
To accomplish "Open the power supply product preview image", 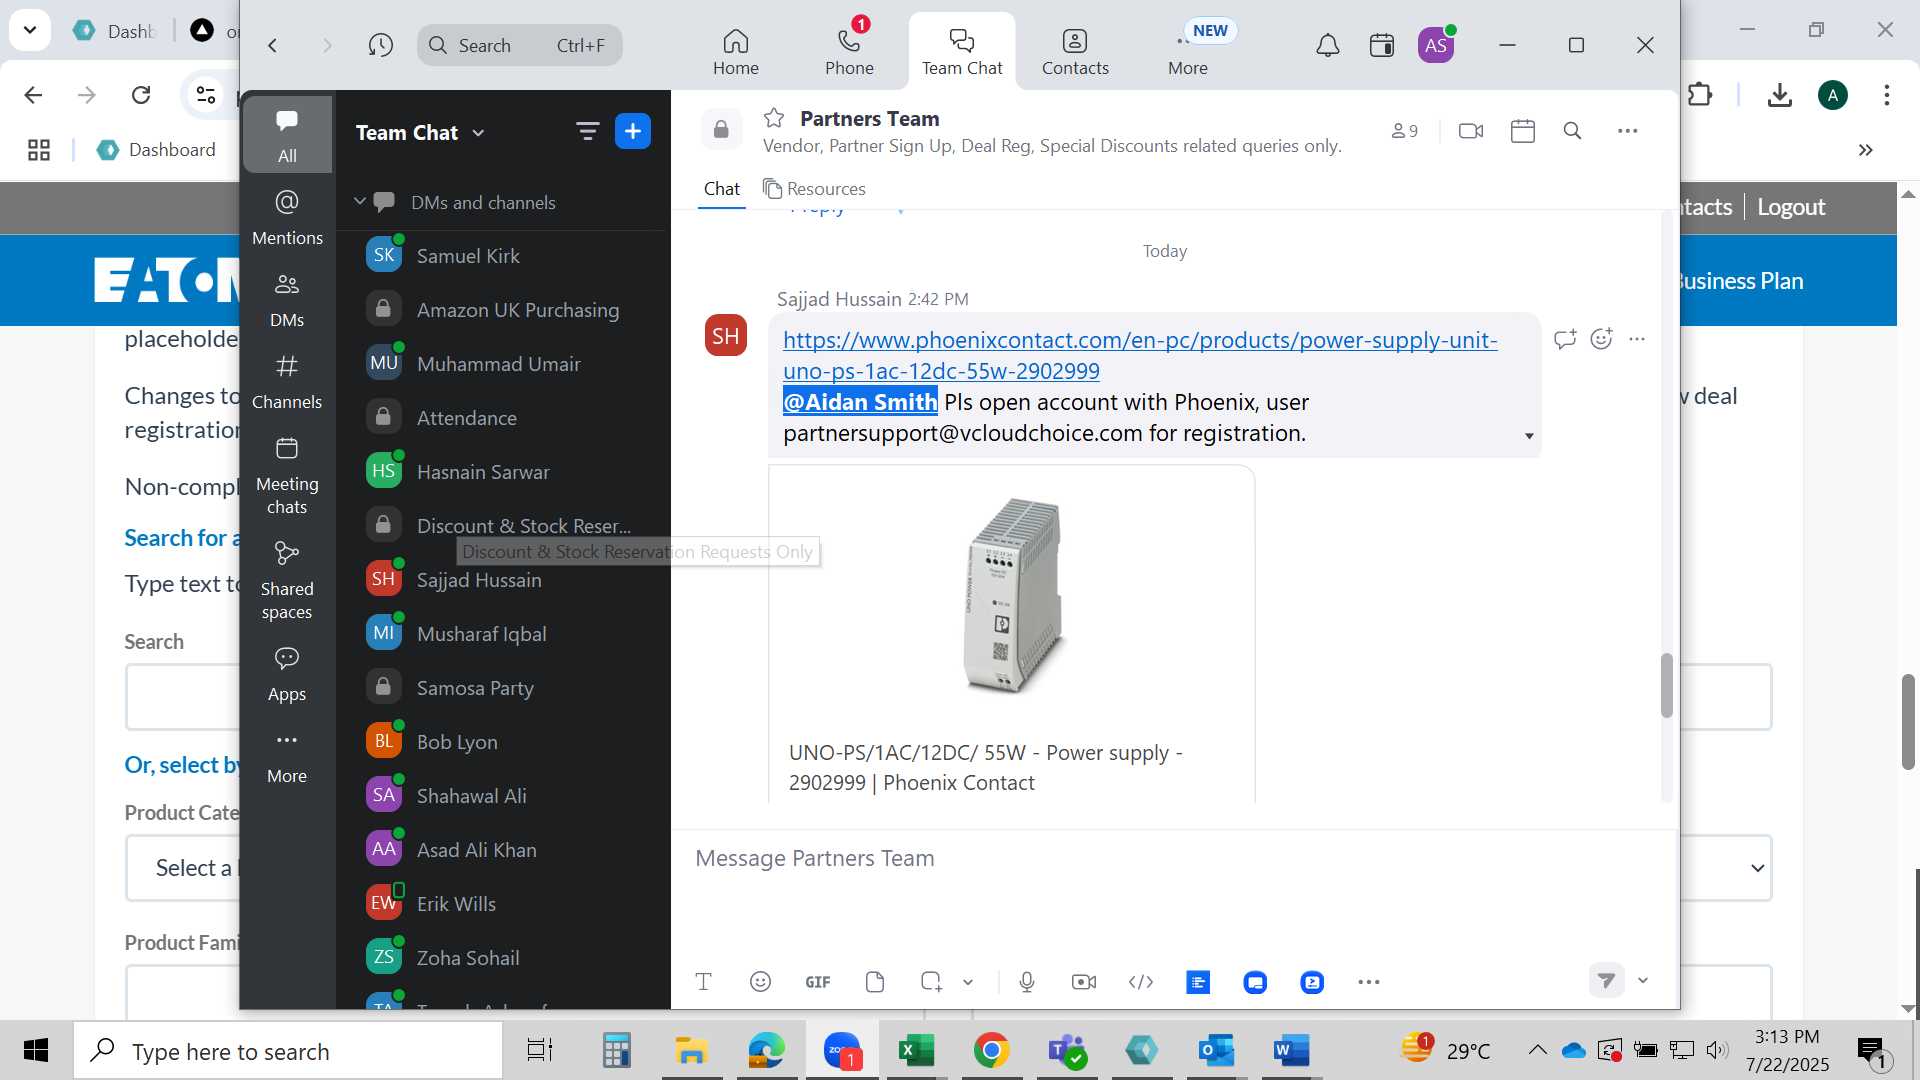I will [x=1012, y=595].
